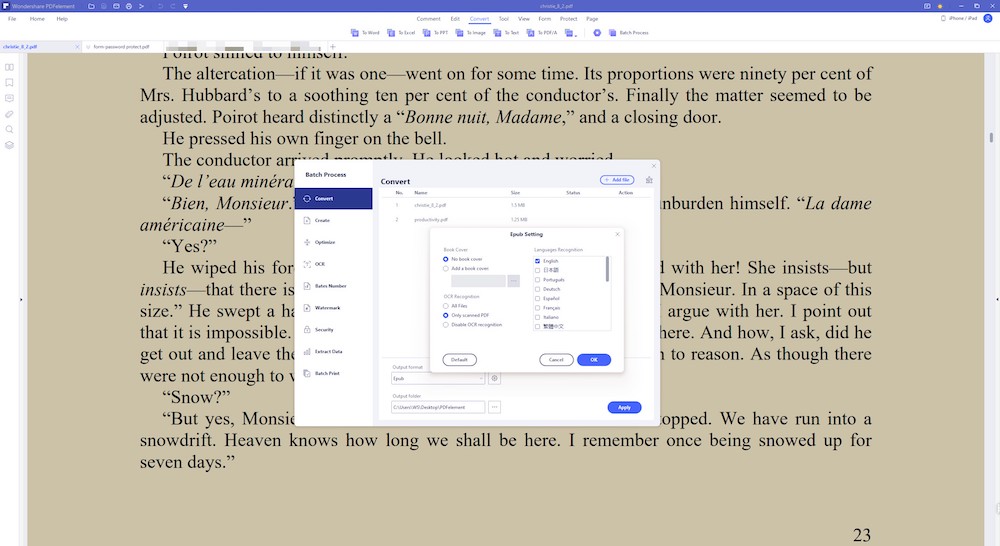Switch to the Form ribbon tab
The width and height of the screenshot is (1000, 546).
545,18
